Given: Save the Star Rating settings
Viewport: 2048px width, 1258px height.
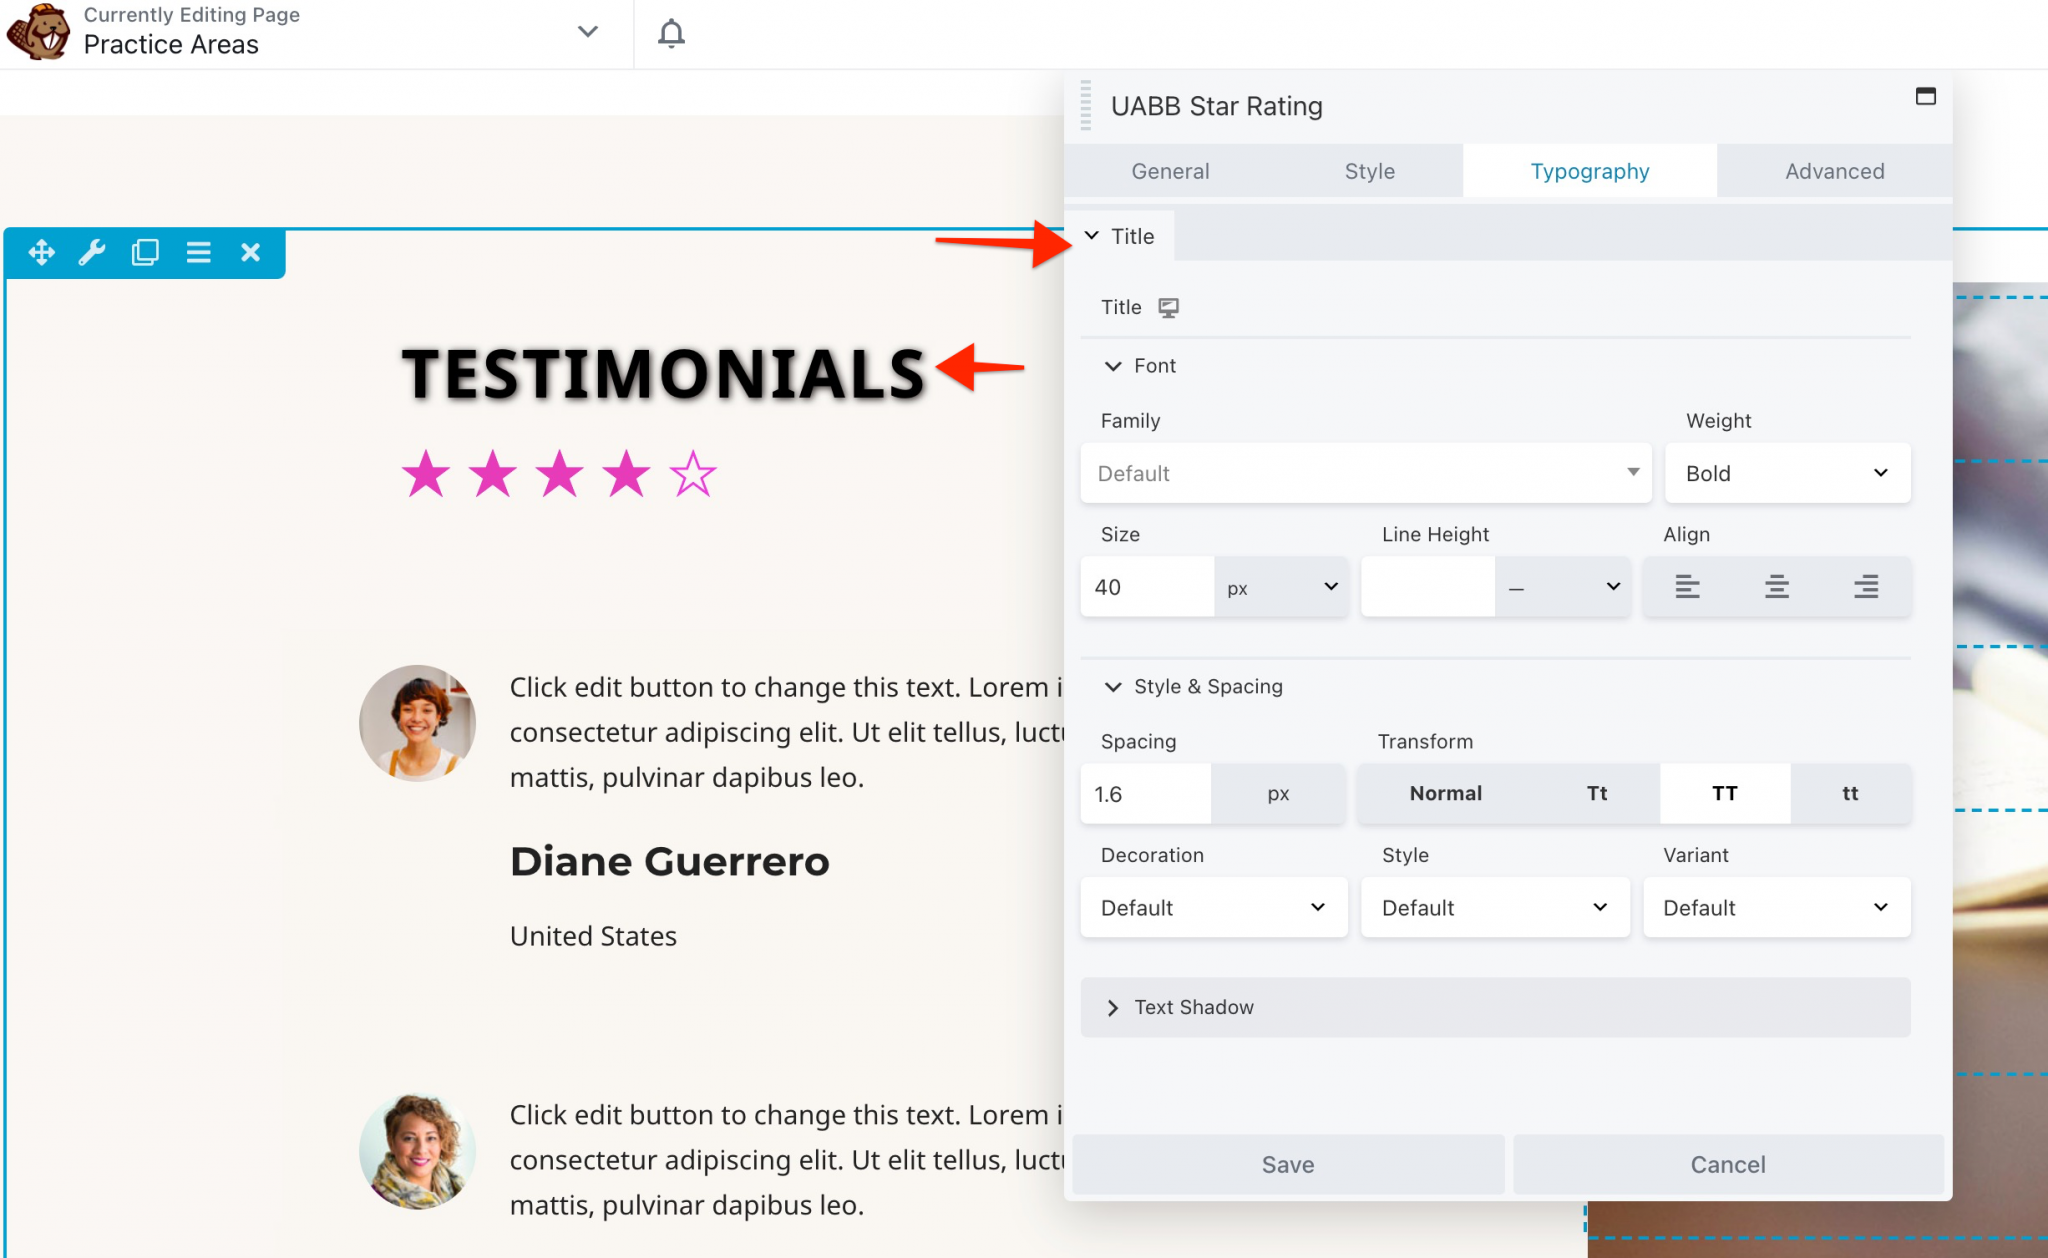Looking at the screenshot, I should coord(1288,1164).
